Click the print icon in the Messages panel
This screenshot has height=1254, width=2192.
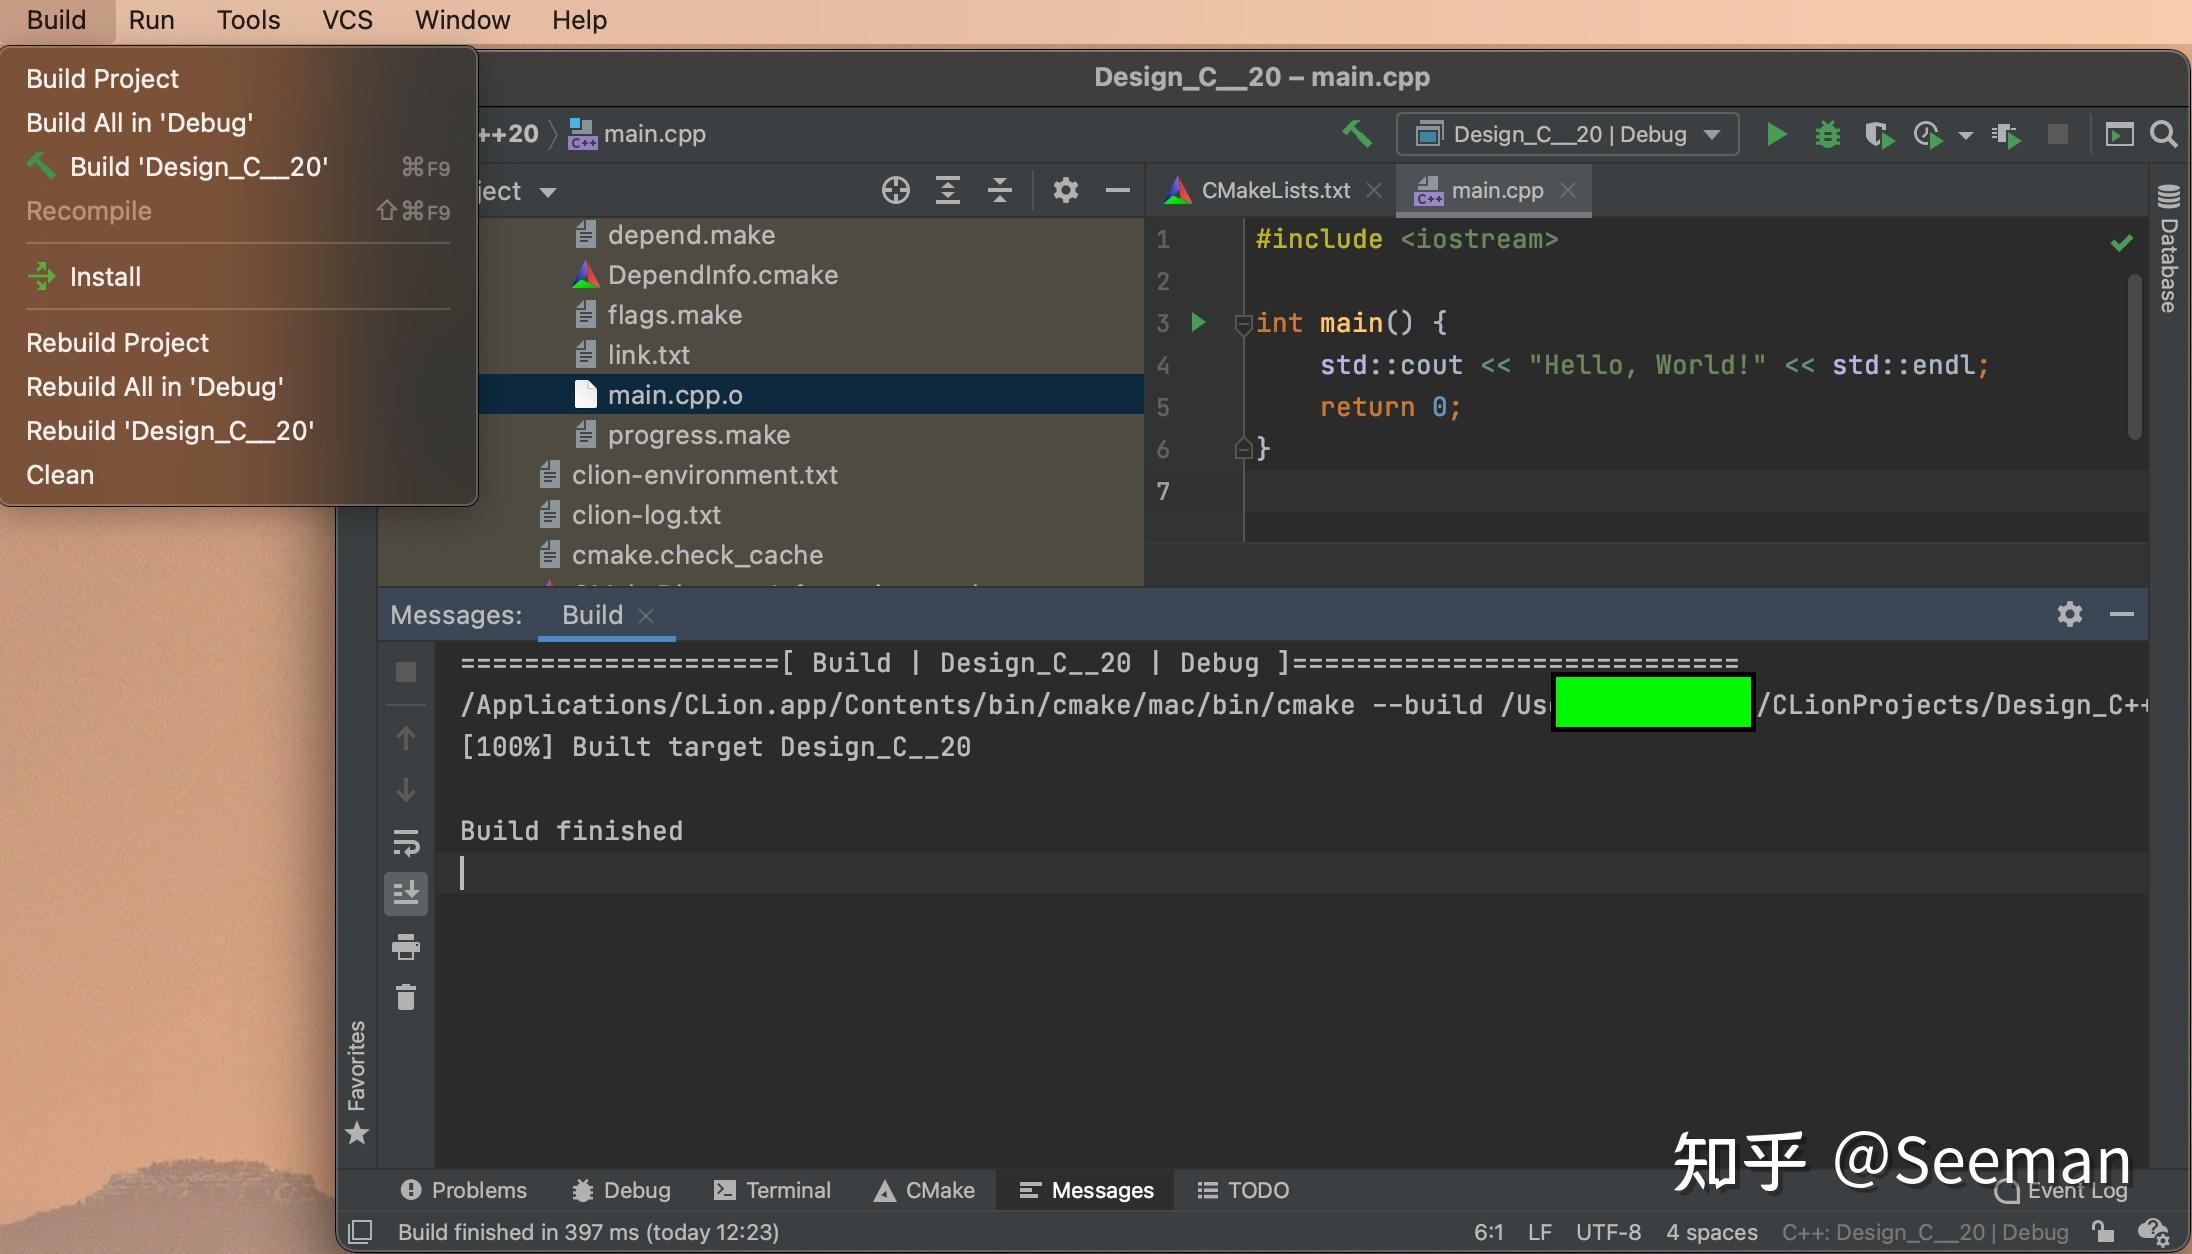coord(406,945)
